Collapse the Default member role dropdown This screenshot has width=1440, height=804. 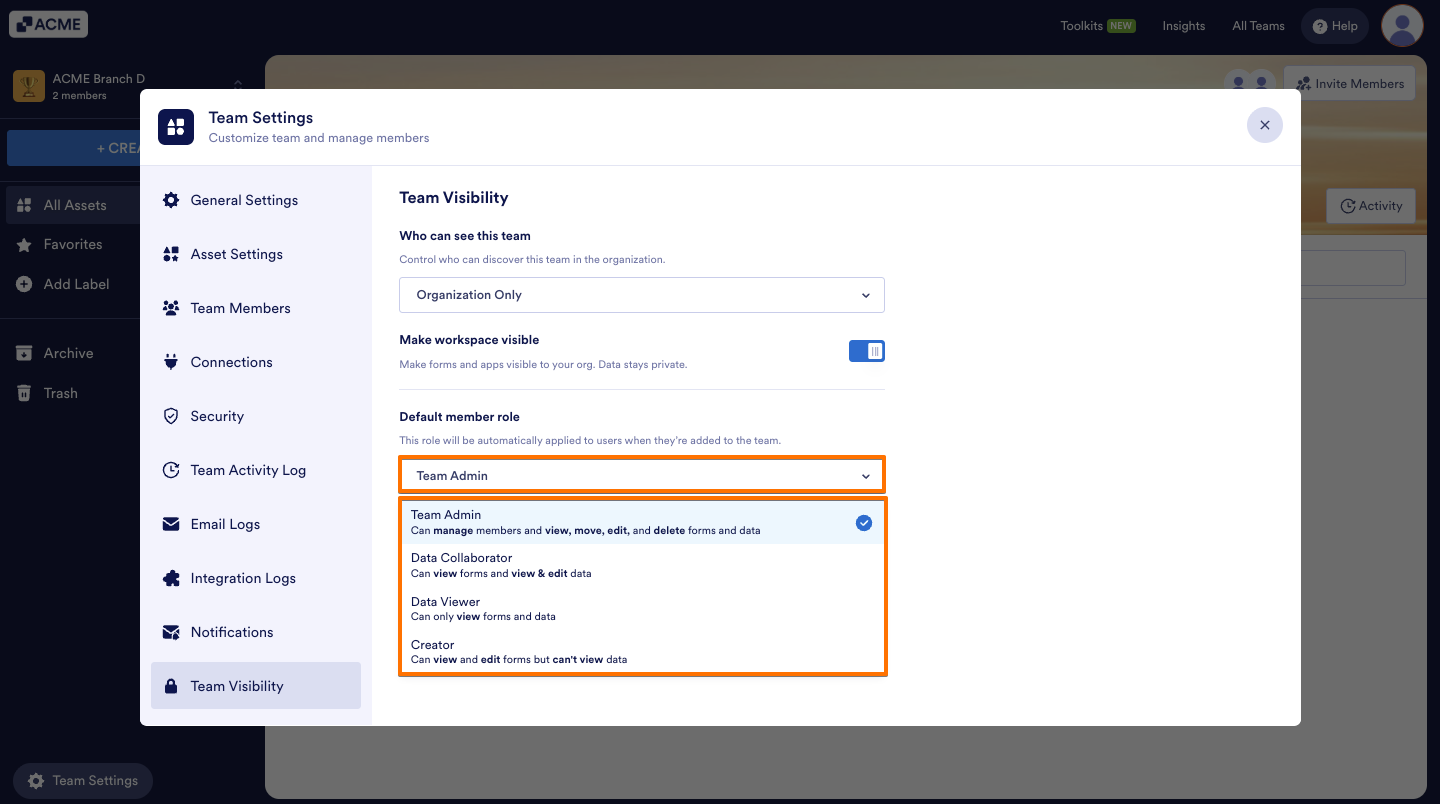[642, 475]
